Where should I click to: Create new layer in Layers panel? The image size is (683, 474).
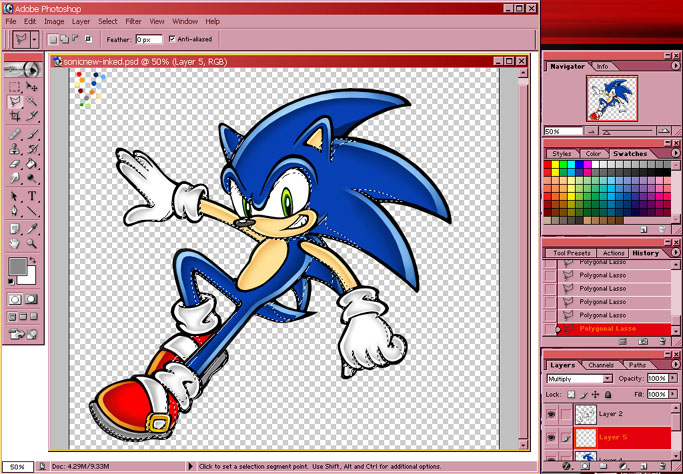tap(644, 466)
